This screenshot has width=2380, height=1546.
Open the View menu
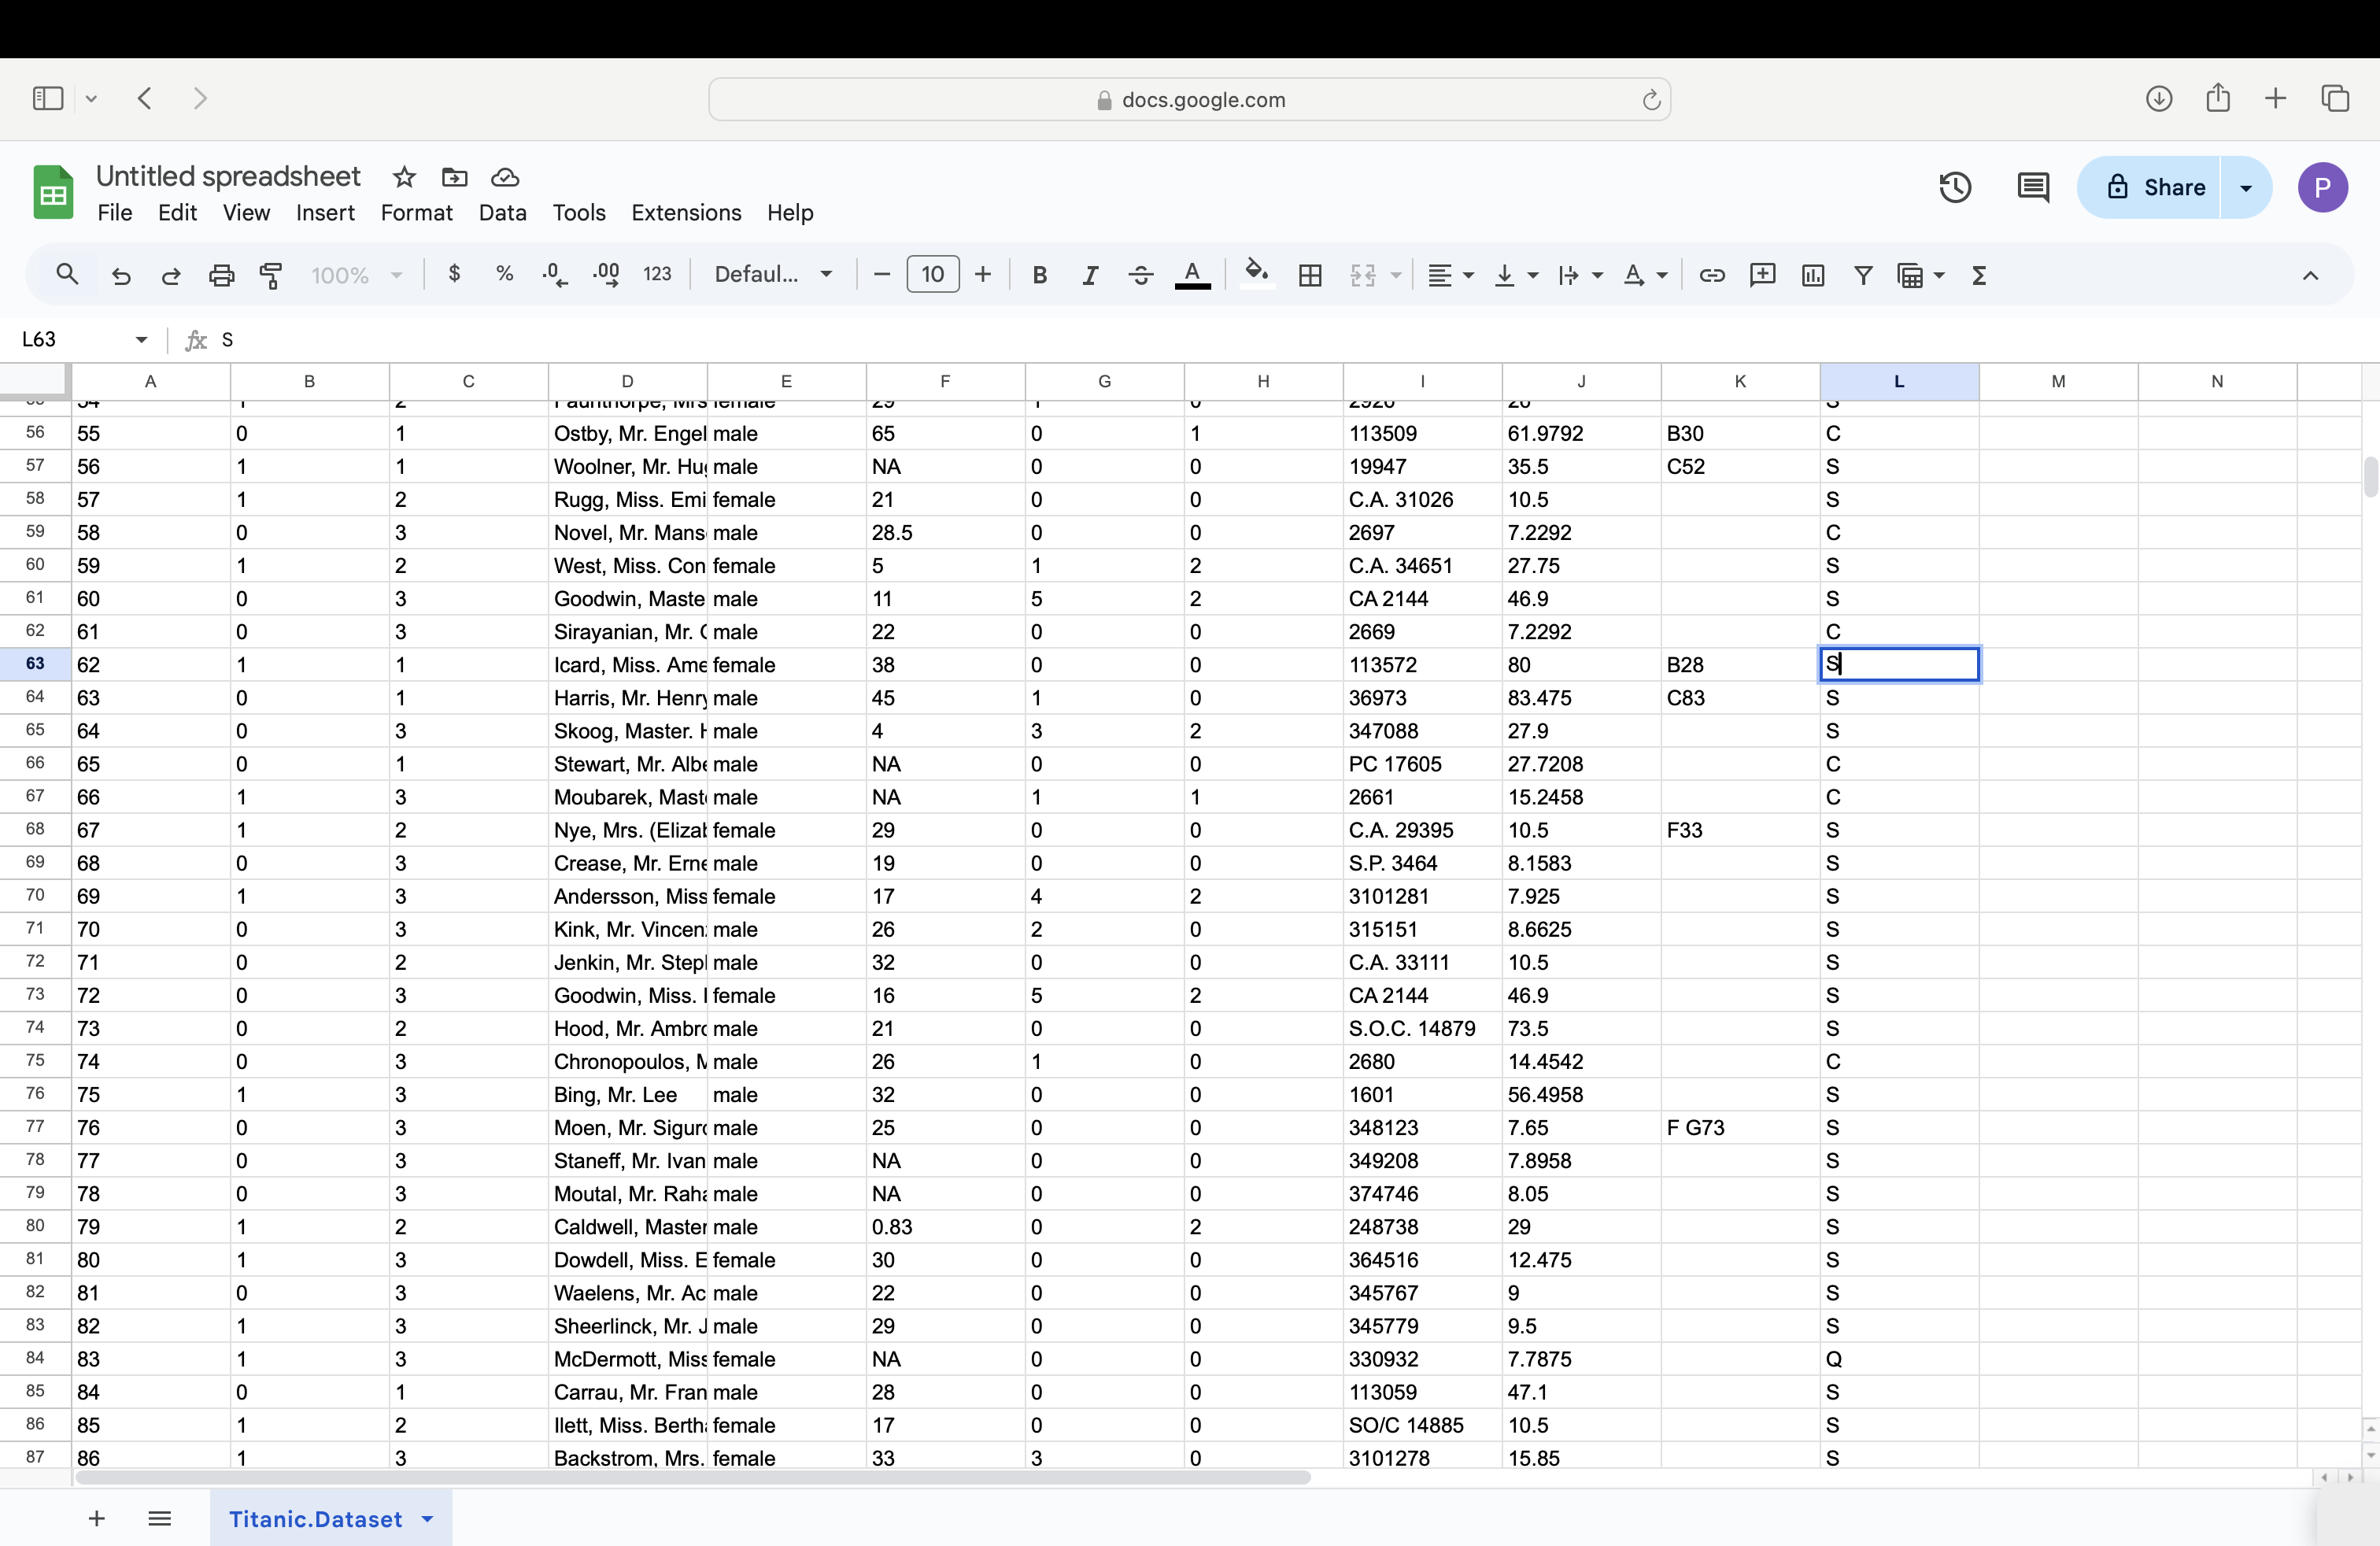[246, 212]
